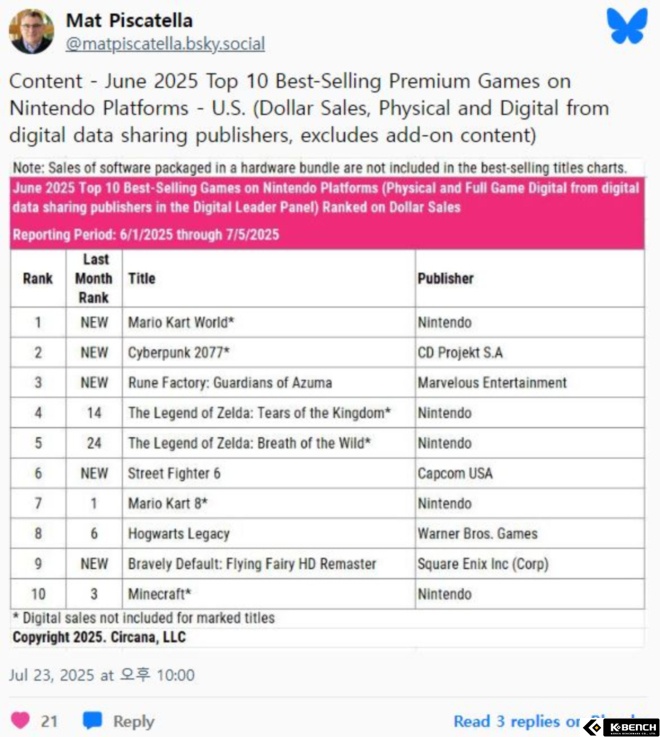Click the Bluesky butterfly logo
Viewport: 660px width, 737px height.
point(627,26)
